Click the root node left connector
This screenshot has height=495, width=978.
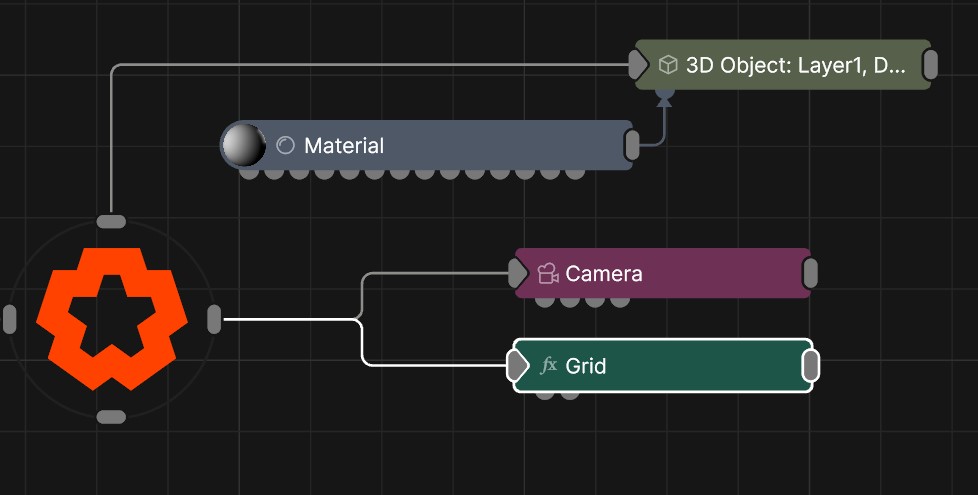click(10, 319)
